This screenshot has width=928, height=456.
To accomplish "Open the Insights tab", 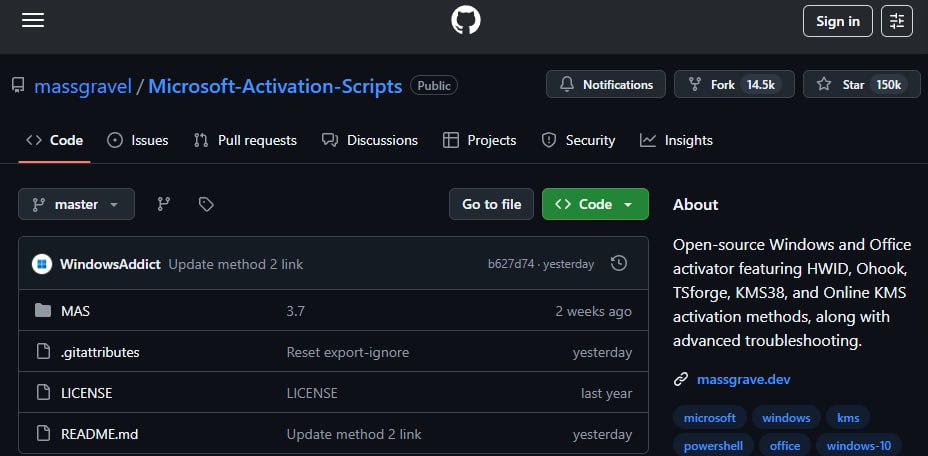I will point(676,140).
